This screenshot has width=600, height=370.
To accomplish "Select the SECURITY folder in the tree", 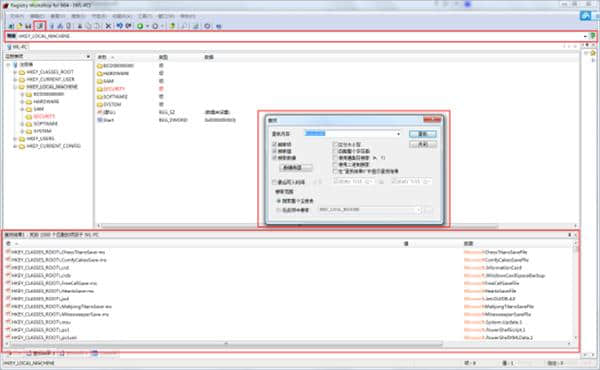I will click(x=44, y=116).
